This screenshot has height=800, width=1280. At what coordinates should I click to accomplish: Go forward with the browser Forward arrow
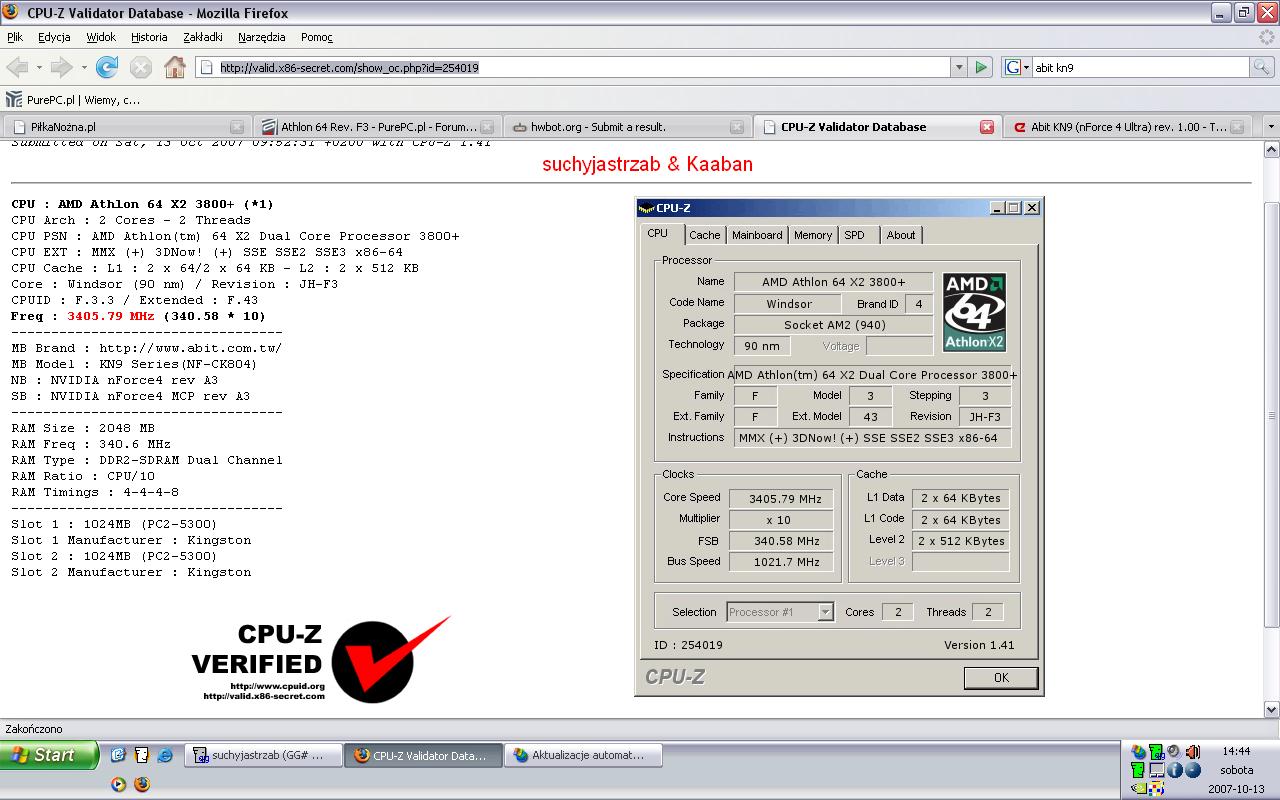[x=62, y=67]
